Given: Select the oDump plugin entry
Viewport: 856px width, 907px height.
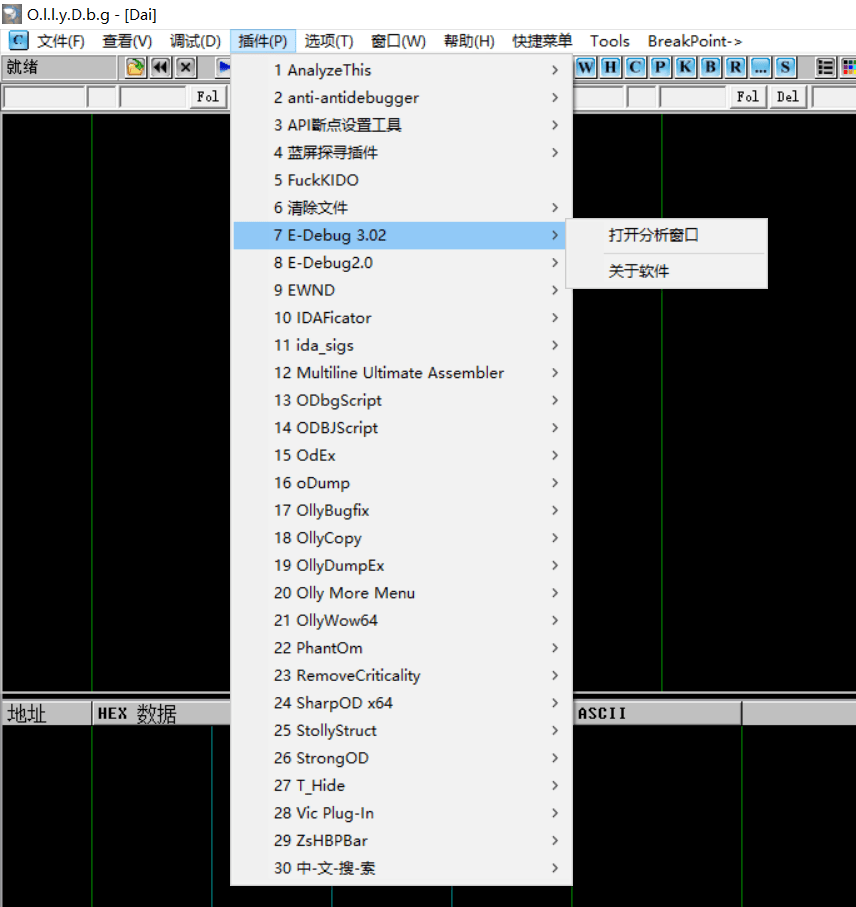Looking at the screenshot, I should [x=401, y=483].
